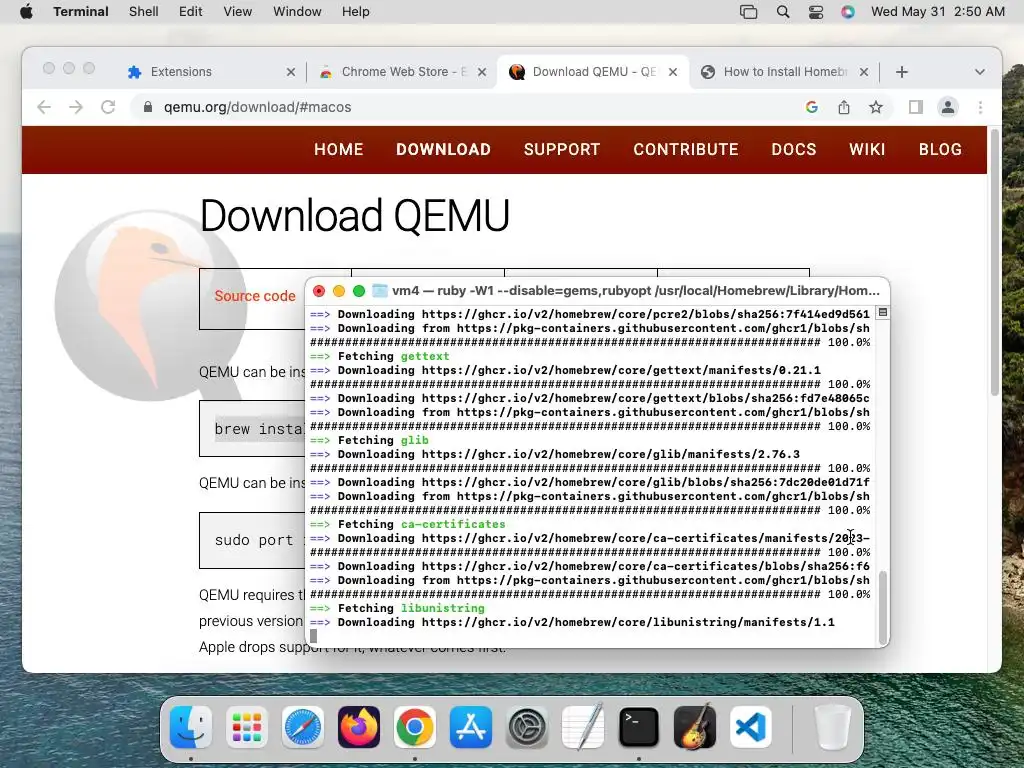Click the Siri icon in the menu bar

click(848, 12)
